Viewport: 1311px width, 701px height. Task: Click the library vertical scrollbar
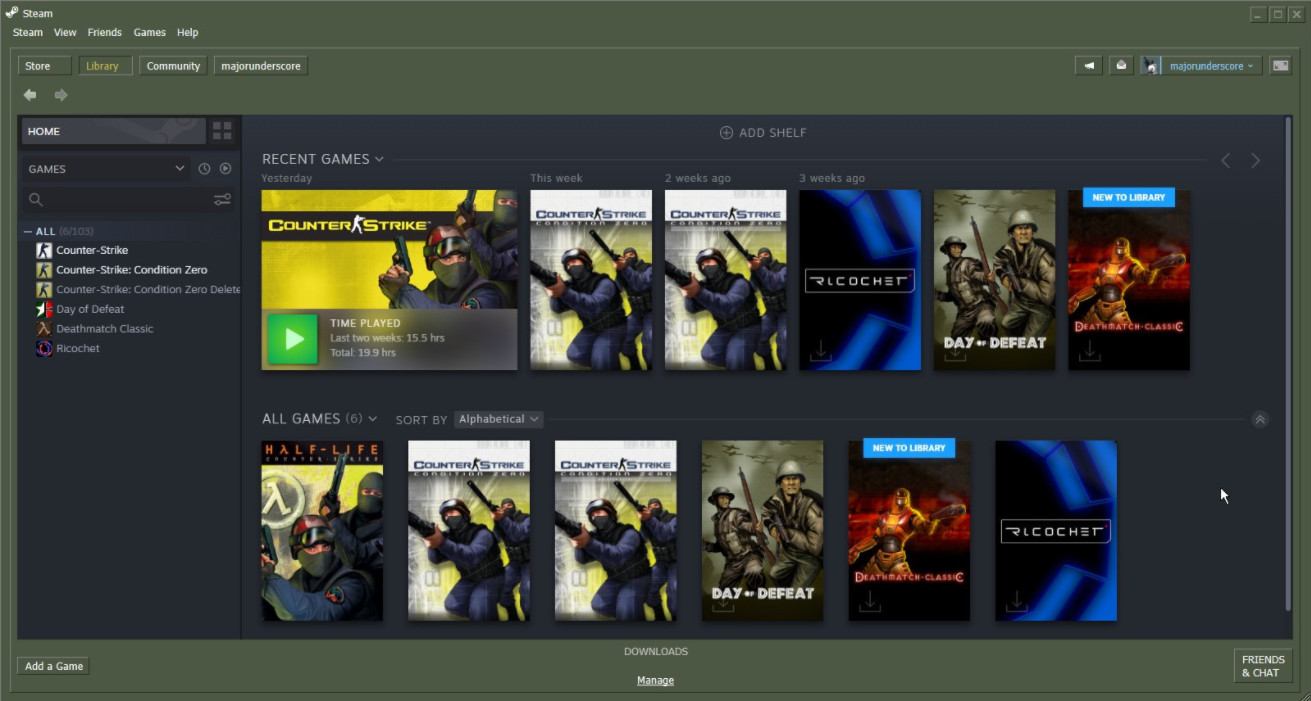(x=1288, y=362)
